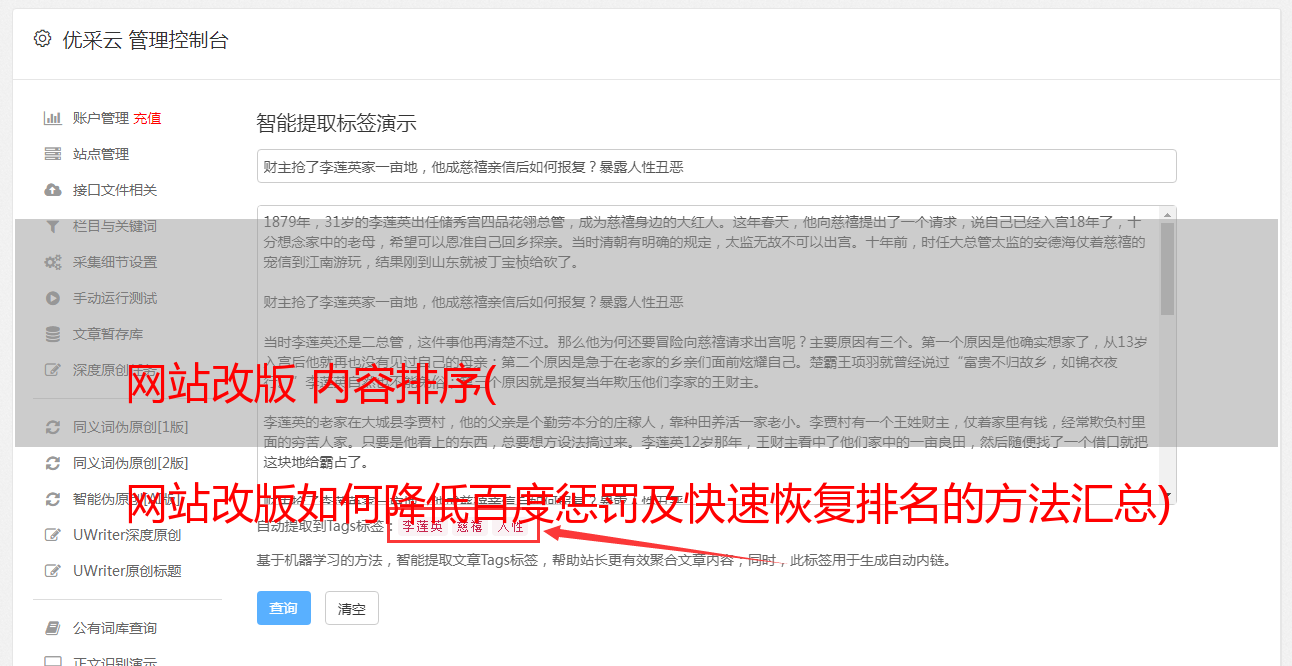Click the play icon next to 手动运行测试

click(53, 298)
